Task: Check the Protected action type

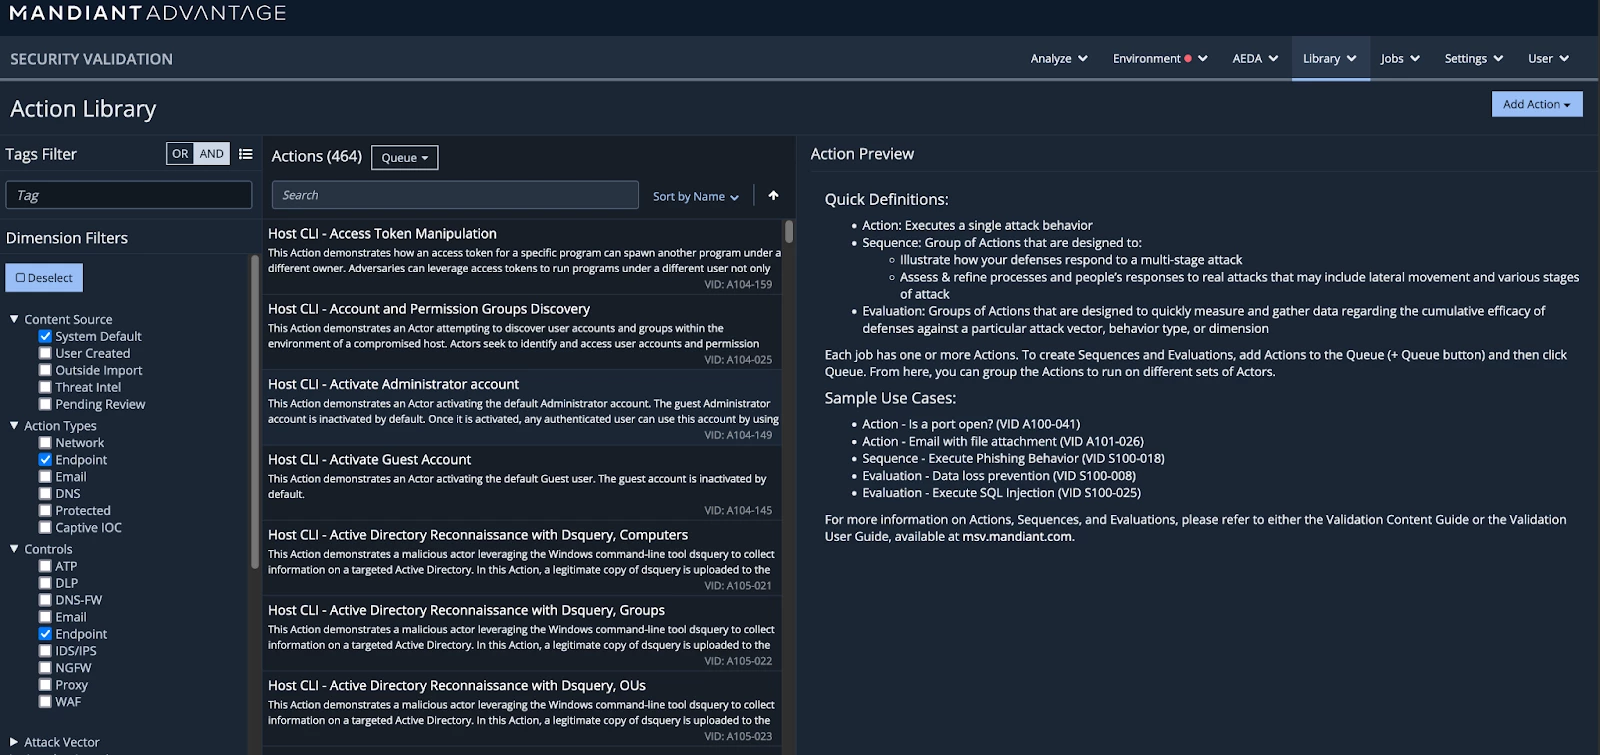Action: pos(45,510)
